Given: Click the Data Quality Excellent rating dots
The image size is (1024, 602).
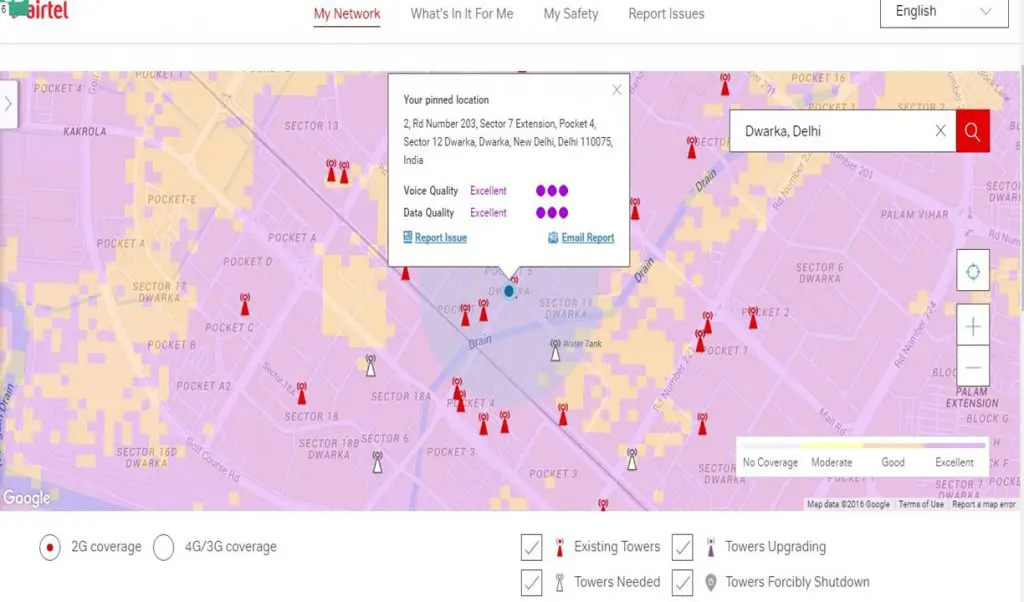Looking at the screenshot, I should (552, 213).
